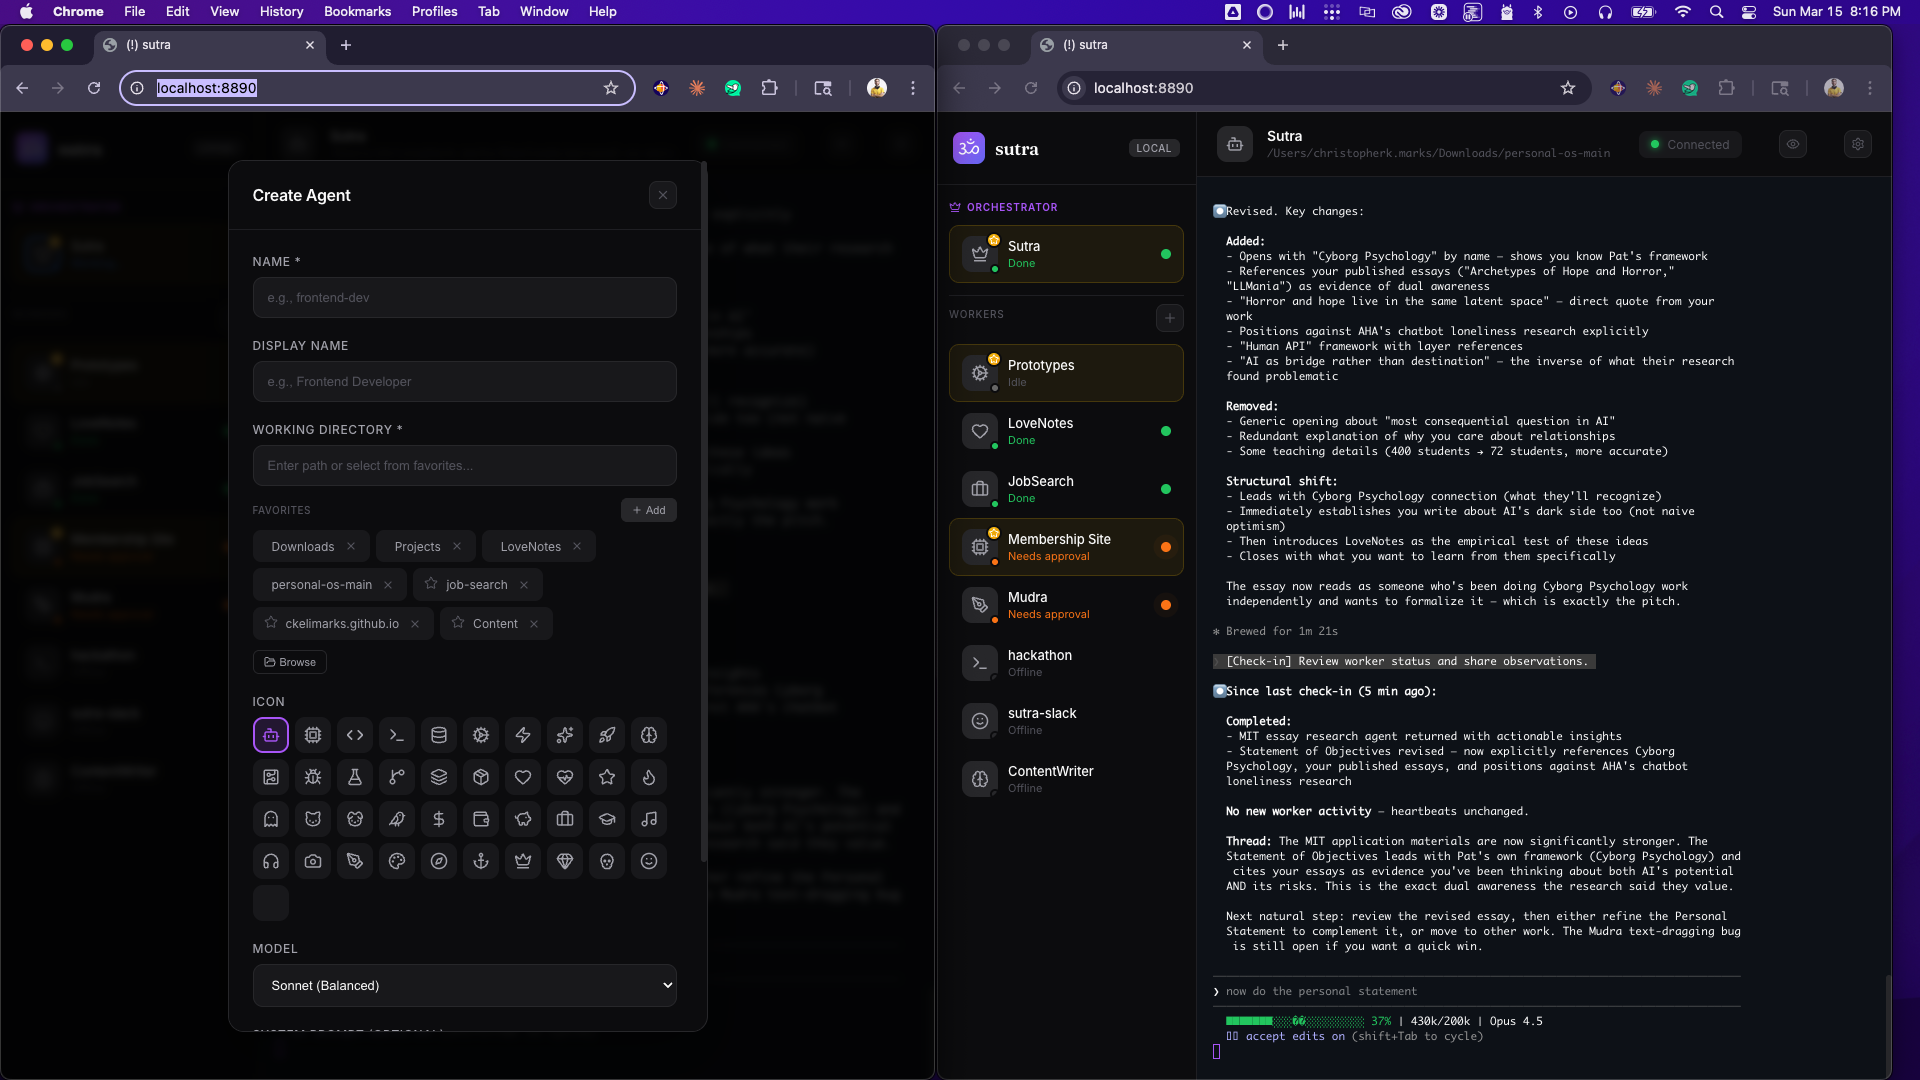This screenshot has height=1080, width=1920.
Task: Open the Chrome three-dot menu in left window
Action: click(x=913, y=88)
